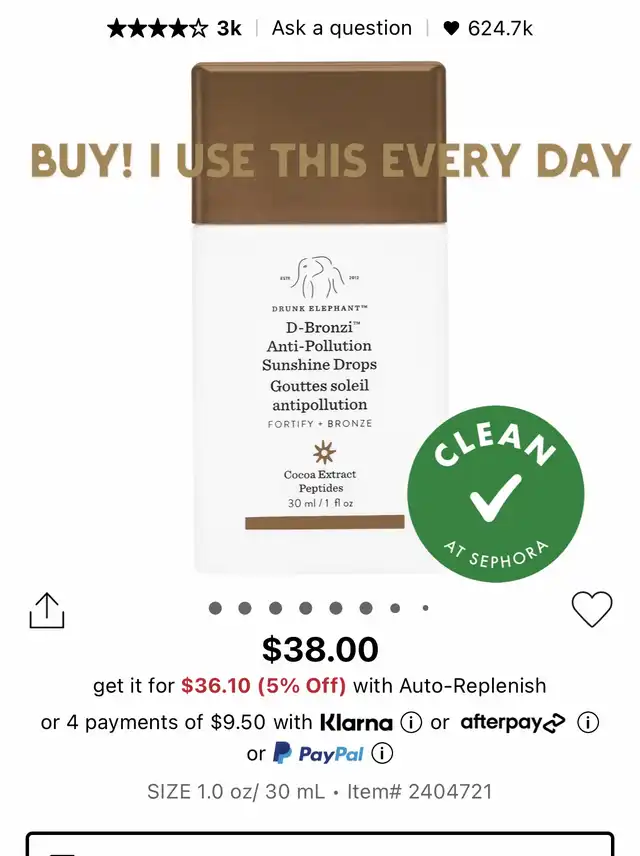The width and height of the screenshot is (640, 856).
Task: Select the third carousel page dot
Action: click(276, 608)
